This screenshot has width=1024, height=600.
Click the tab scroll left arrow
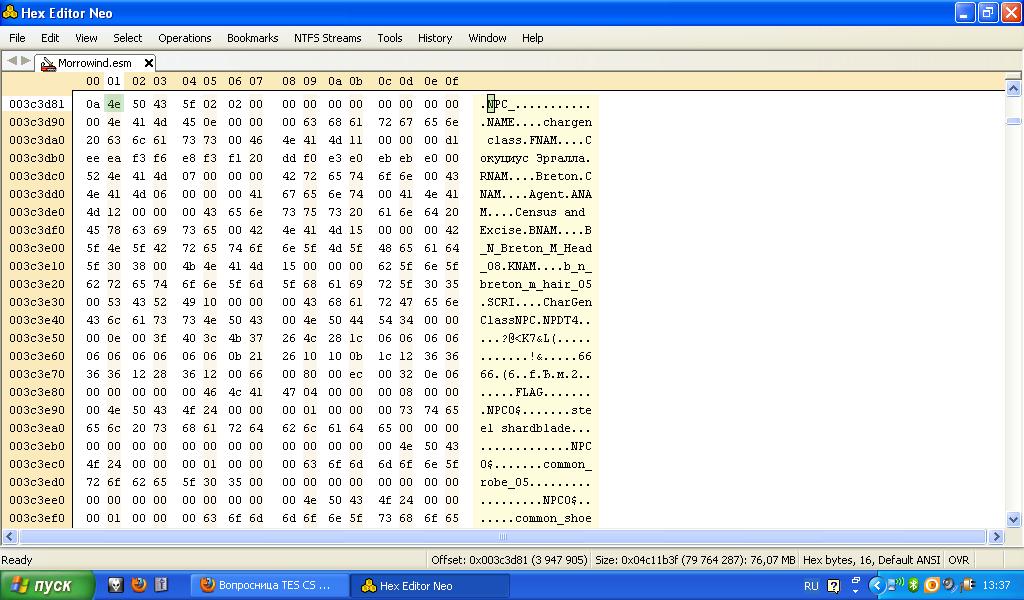[x=11, y=62]
